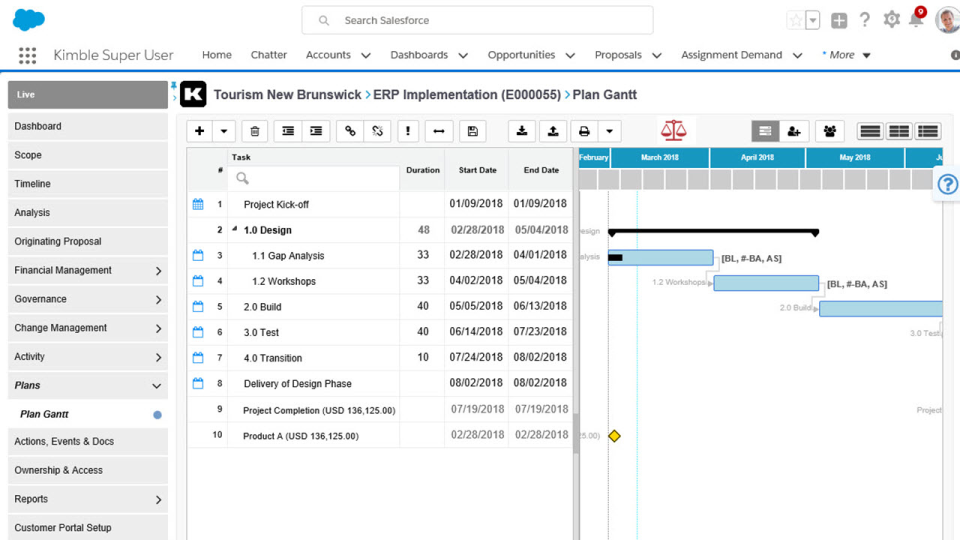
Task: Click the upload export icon
Action: [x=553, y=131]
